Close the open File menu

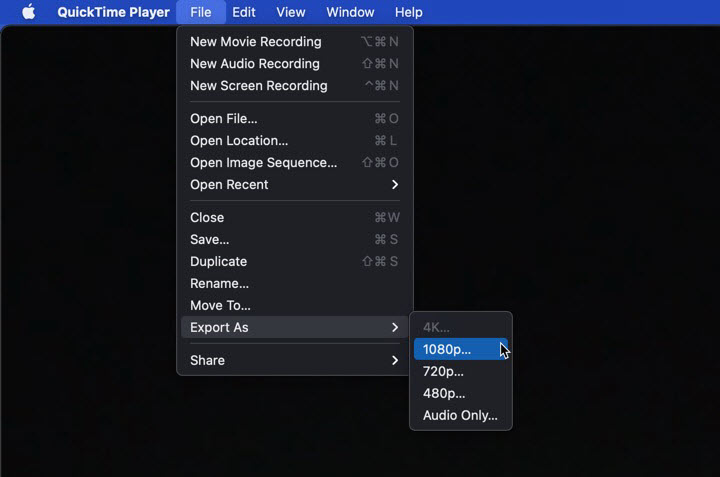pos(201,12)
